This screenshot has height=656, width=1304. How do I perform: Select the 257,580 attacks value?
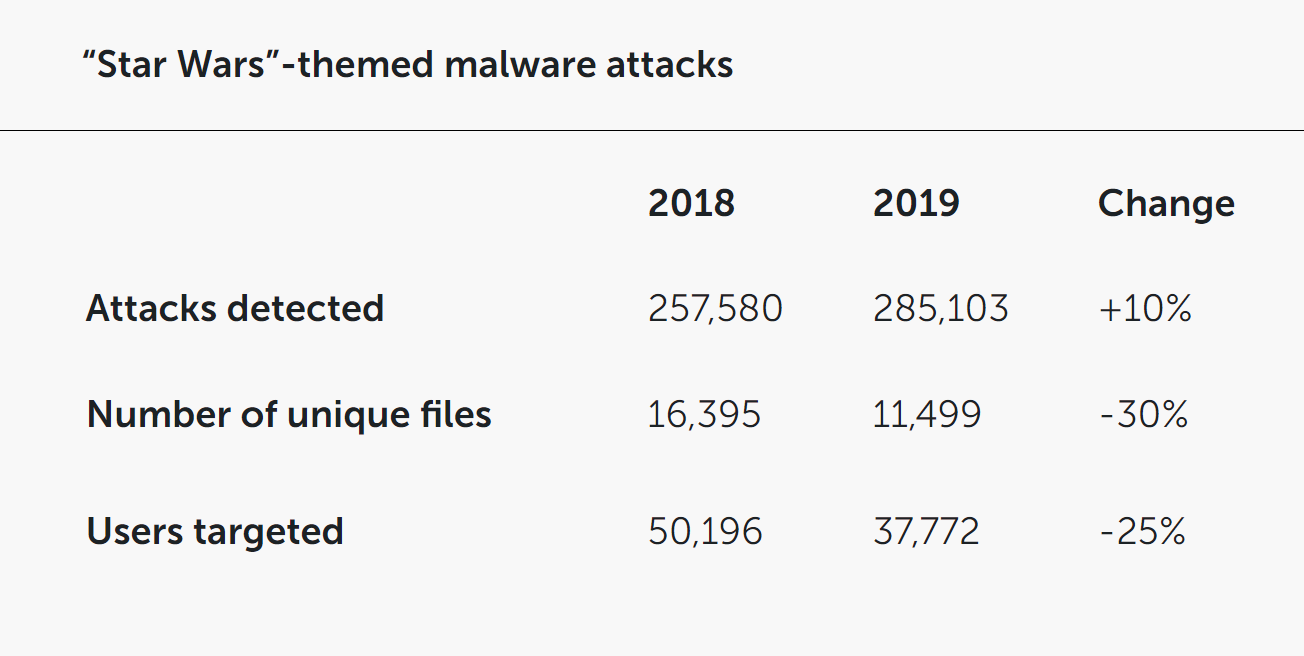coord(715,309)
